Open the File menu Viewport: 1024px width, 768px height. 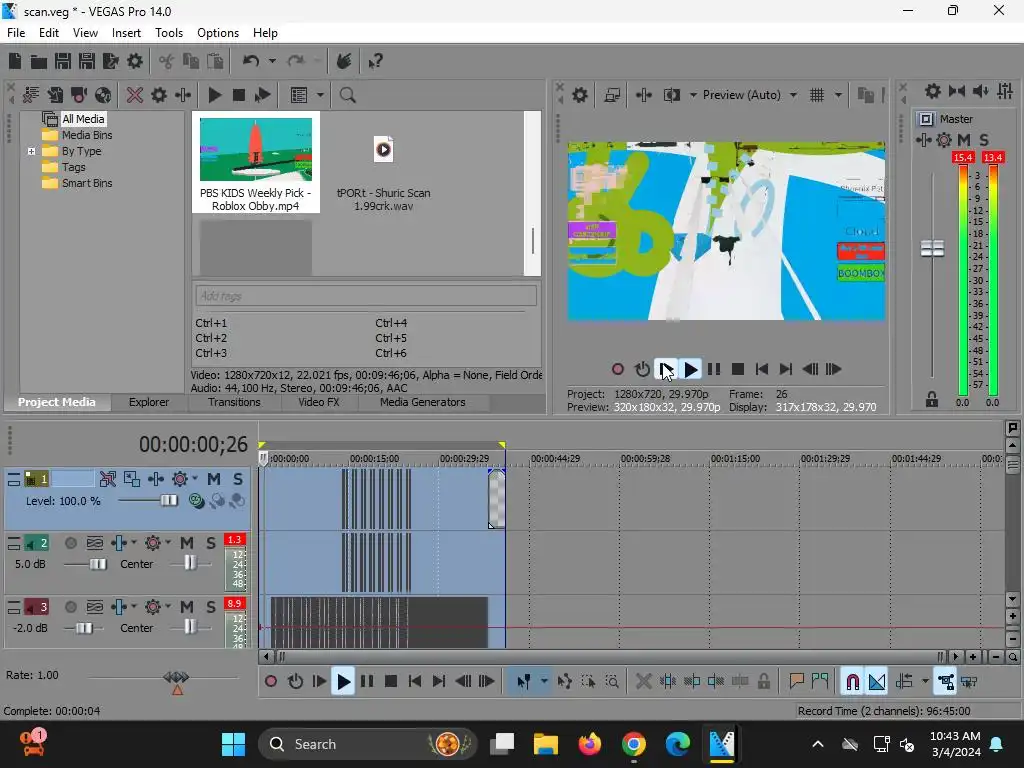[16, 33]
